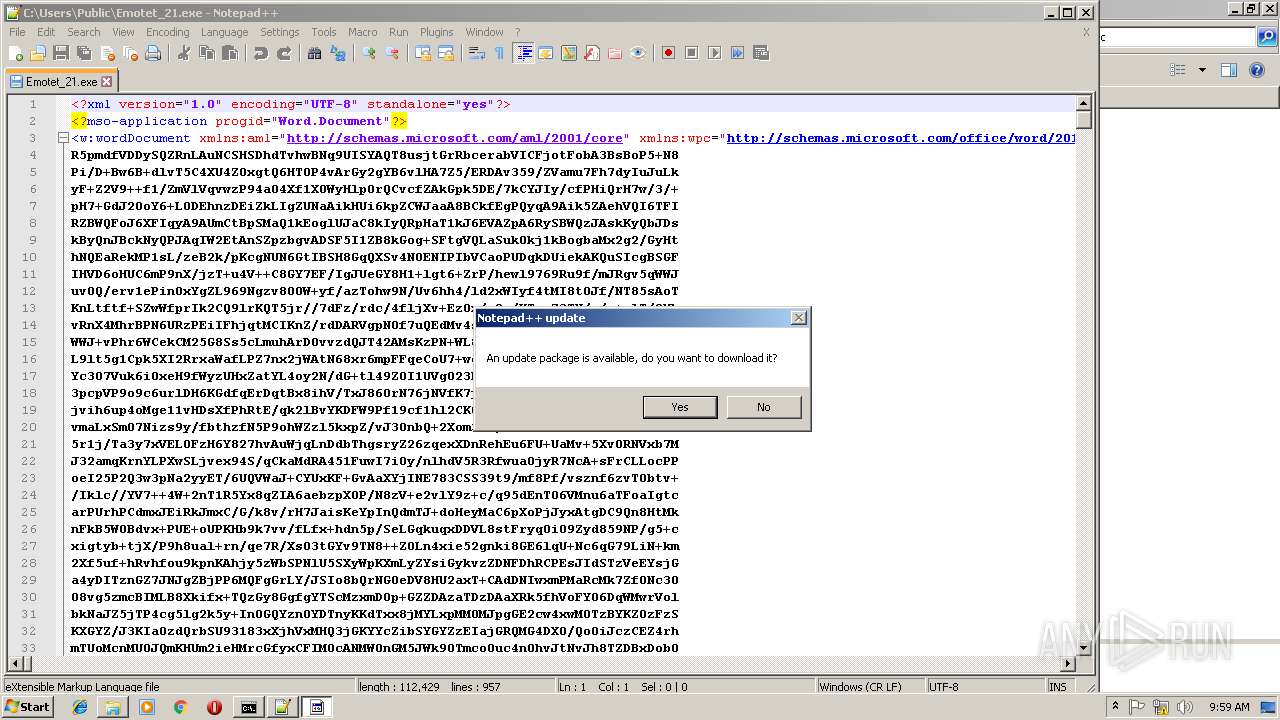This screenshot has width=1280, height=720.
Task: Open schemas.microsoft.com/aml/2001/core link
Action: pyautogui.click(x=455, y=138)
